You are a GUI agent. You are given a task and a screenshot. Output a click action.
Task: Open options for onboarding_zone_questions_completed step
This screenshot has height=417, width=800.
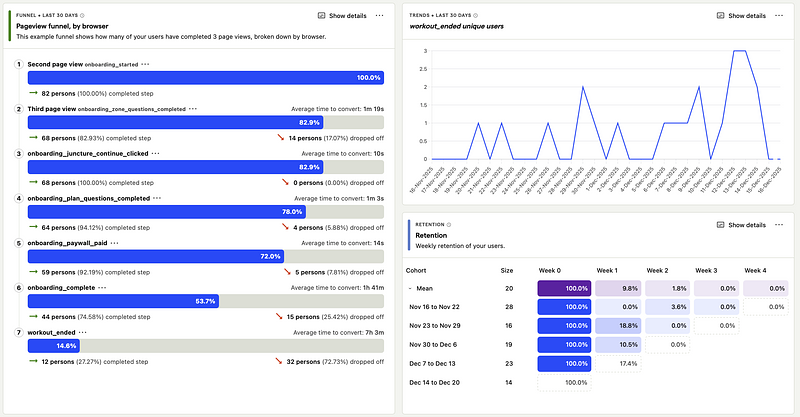pos(192,108)
